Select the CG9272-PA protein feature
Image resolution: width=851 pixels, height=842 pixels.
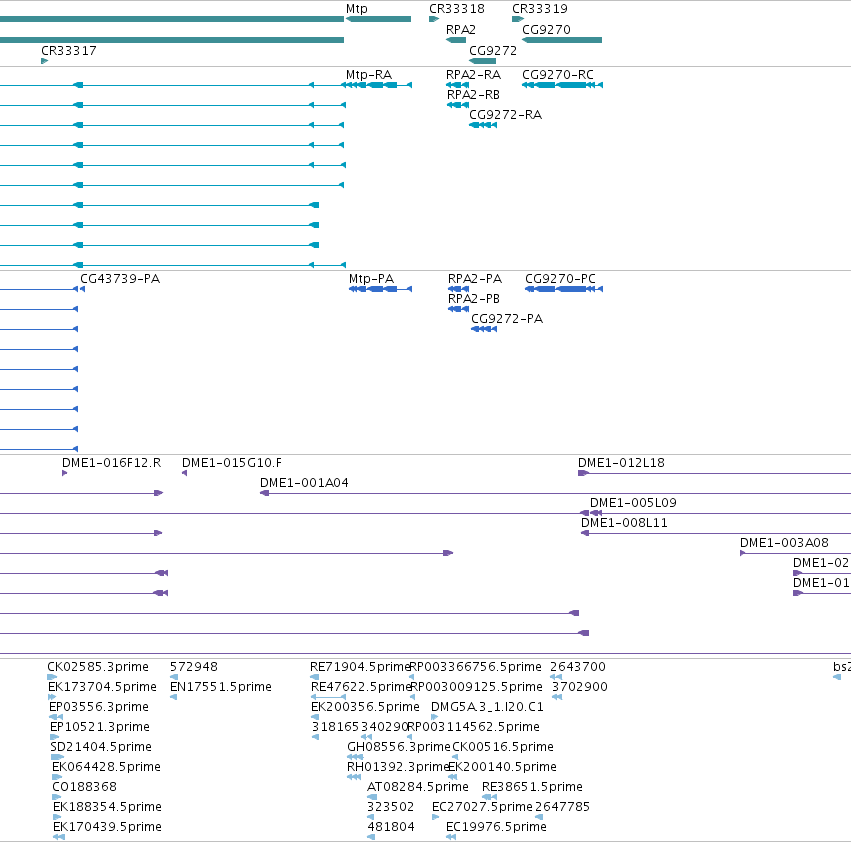[x=484, y=329]
